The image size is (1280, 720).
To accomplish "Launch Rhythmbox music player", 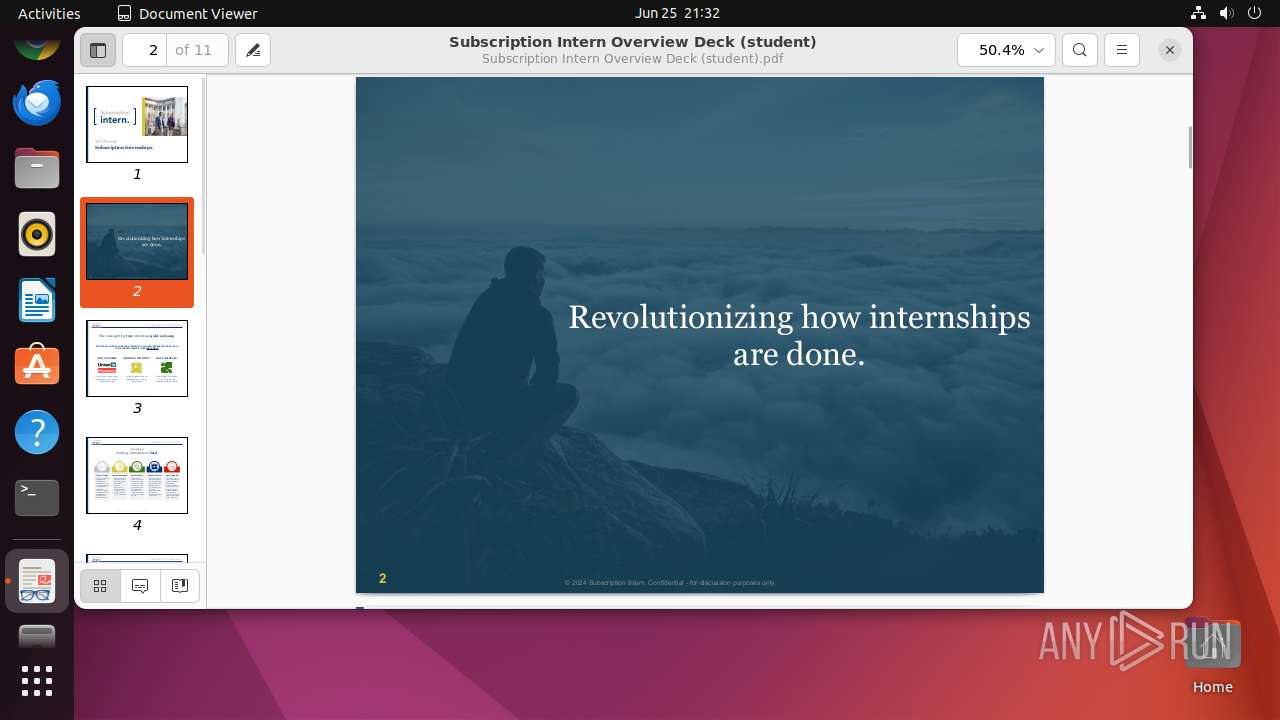I will 37,235.
